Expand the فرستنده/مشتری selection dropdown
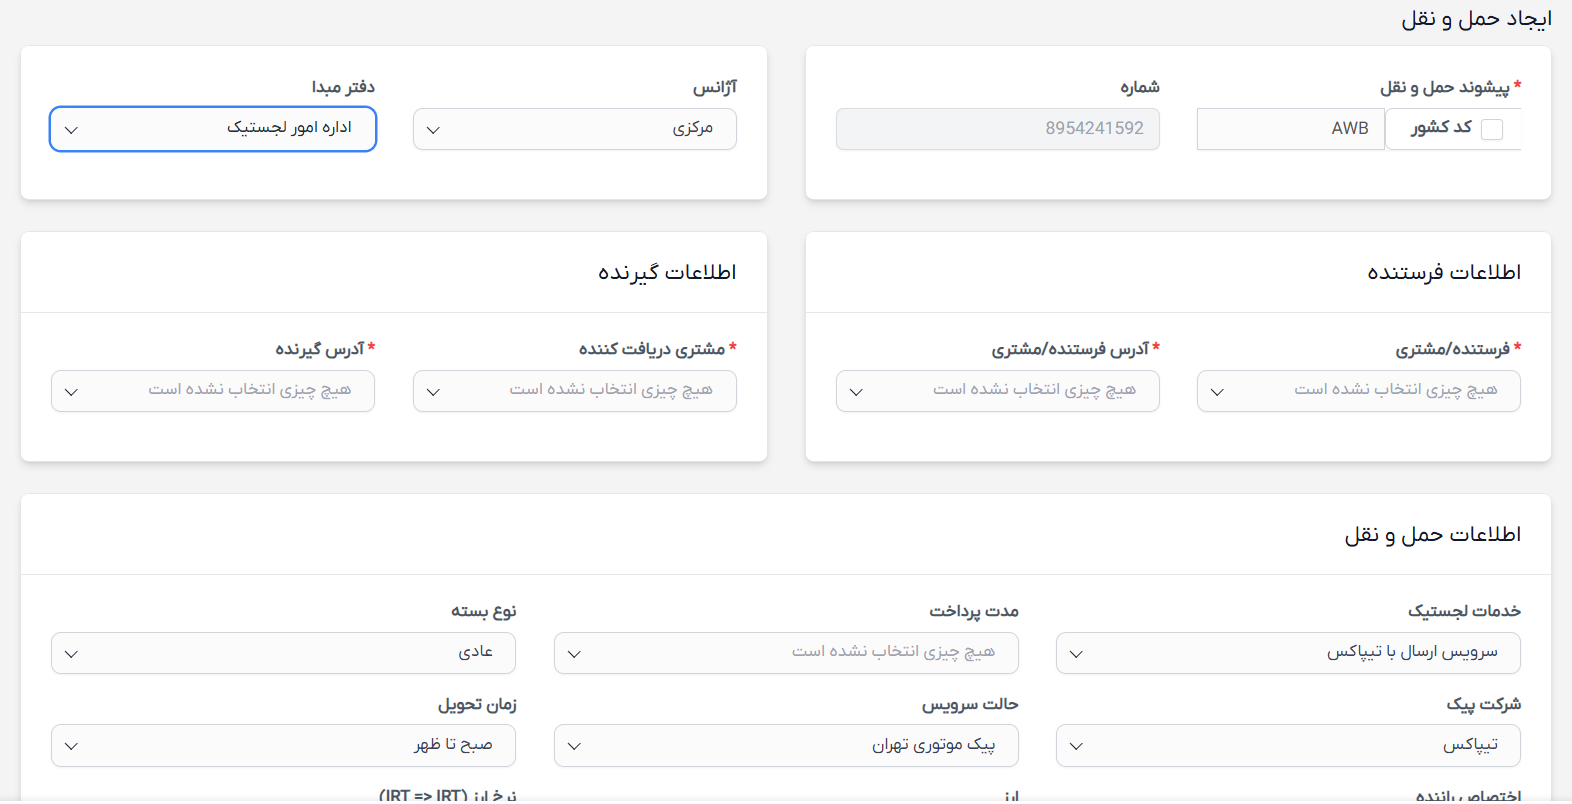The height and width of the screenshot is (804, 1572). [1359, 391]
